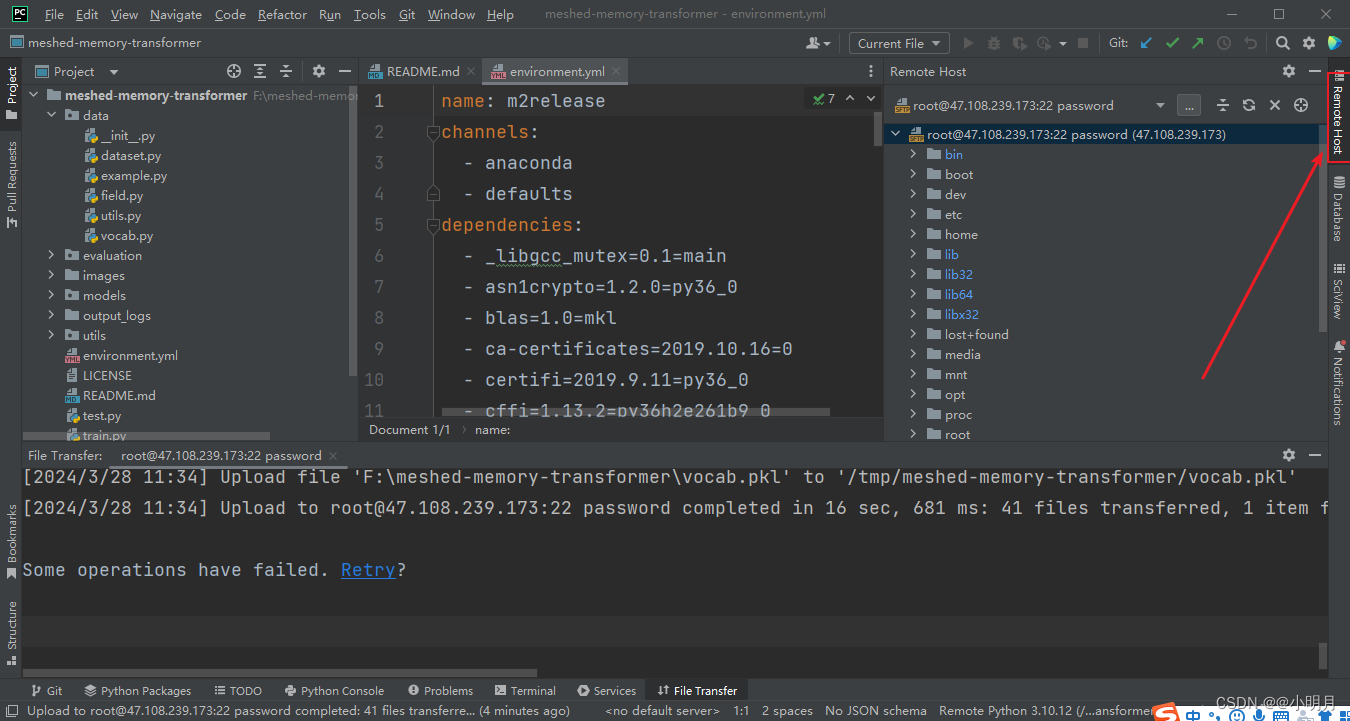The height and width of the screenshot is (721, 1350).
Task: Expand the remote home directory
Action: point(913,234)
